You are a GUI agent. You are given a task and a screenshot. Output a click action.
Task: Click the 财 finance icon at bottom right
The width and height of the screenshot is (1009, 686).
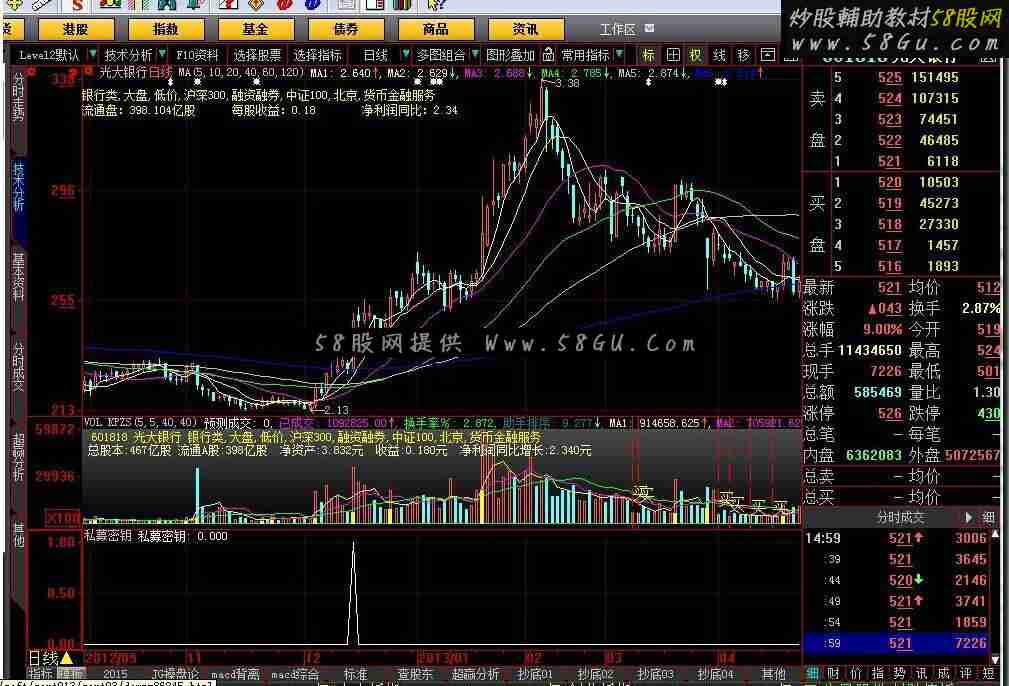(x=833, y=674)
